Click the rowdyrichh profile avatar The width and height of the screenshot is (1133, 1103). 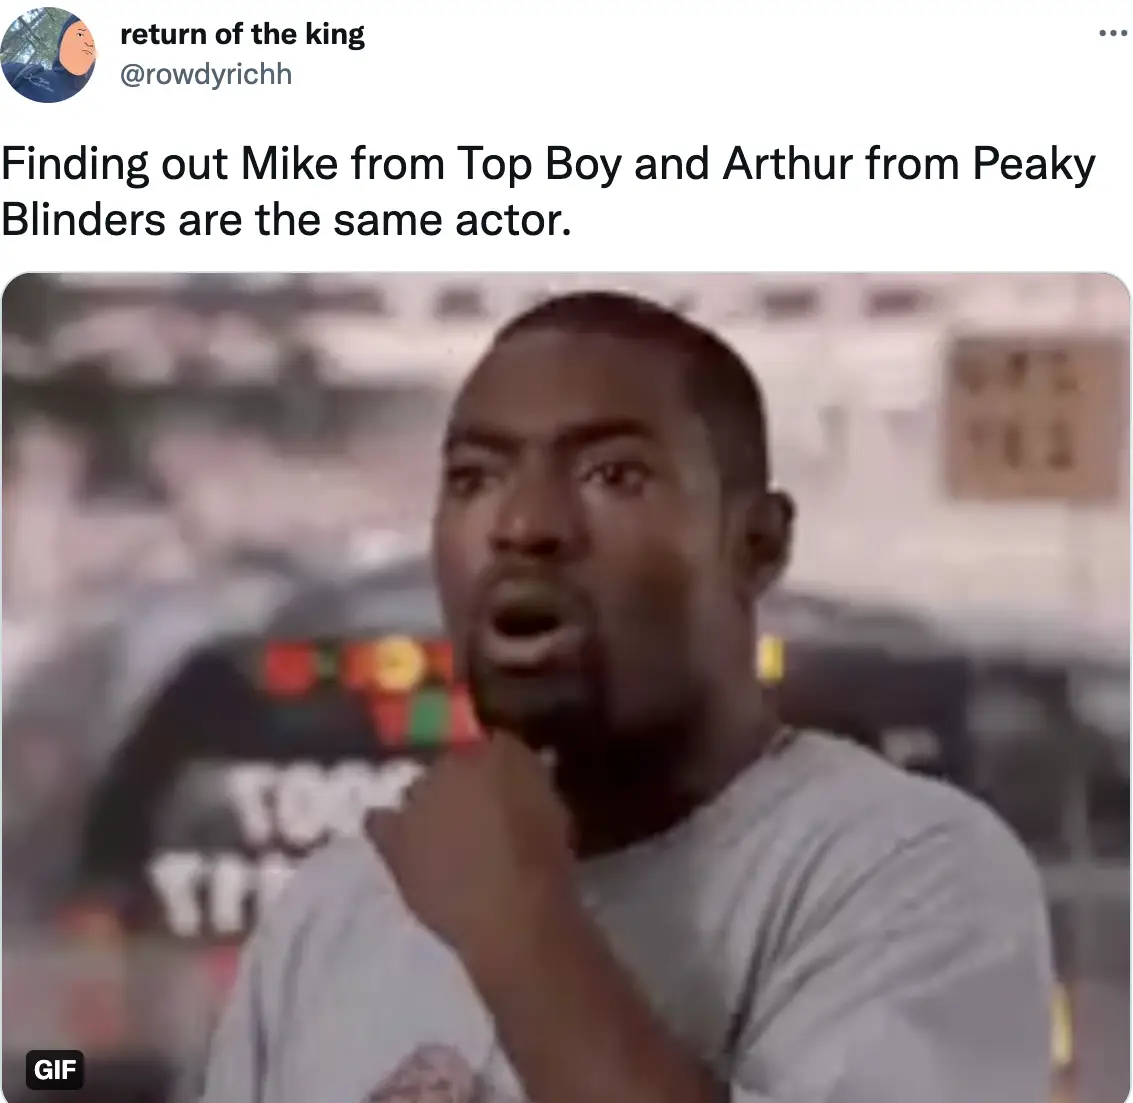[48, 55]
